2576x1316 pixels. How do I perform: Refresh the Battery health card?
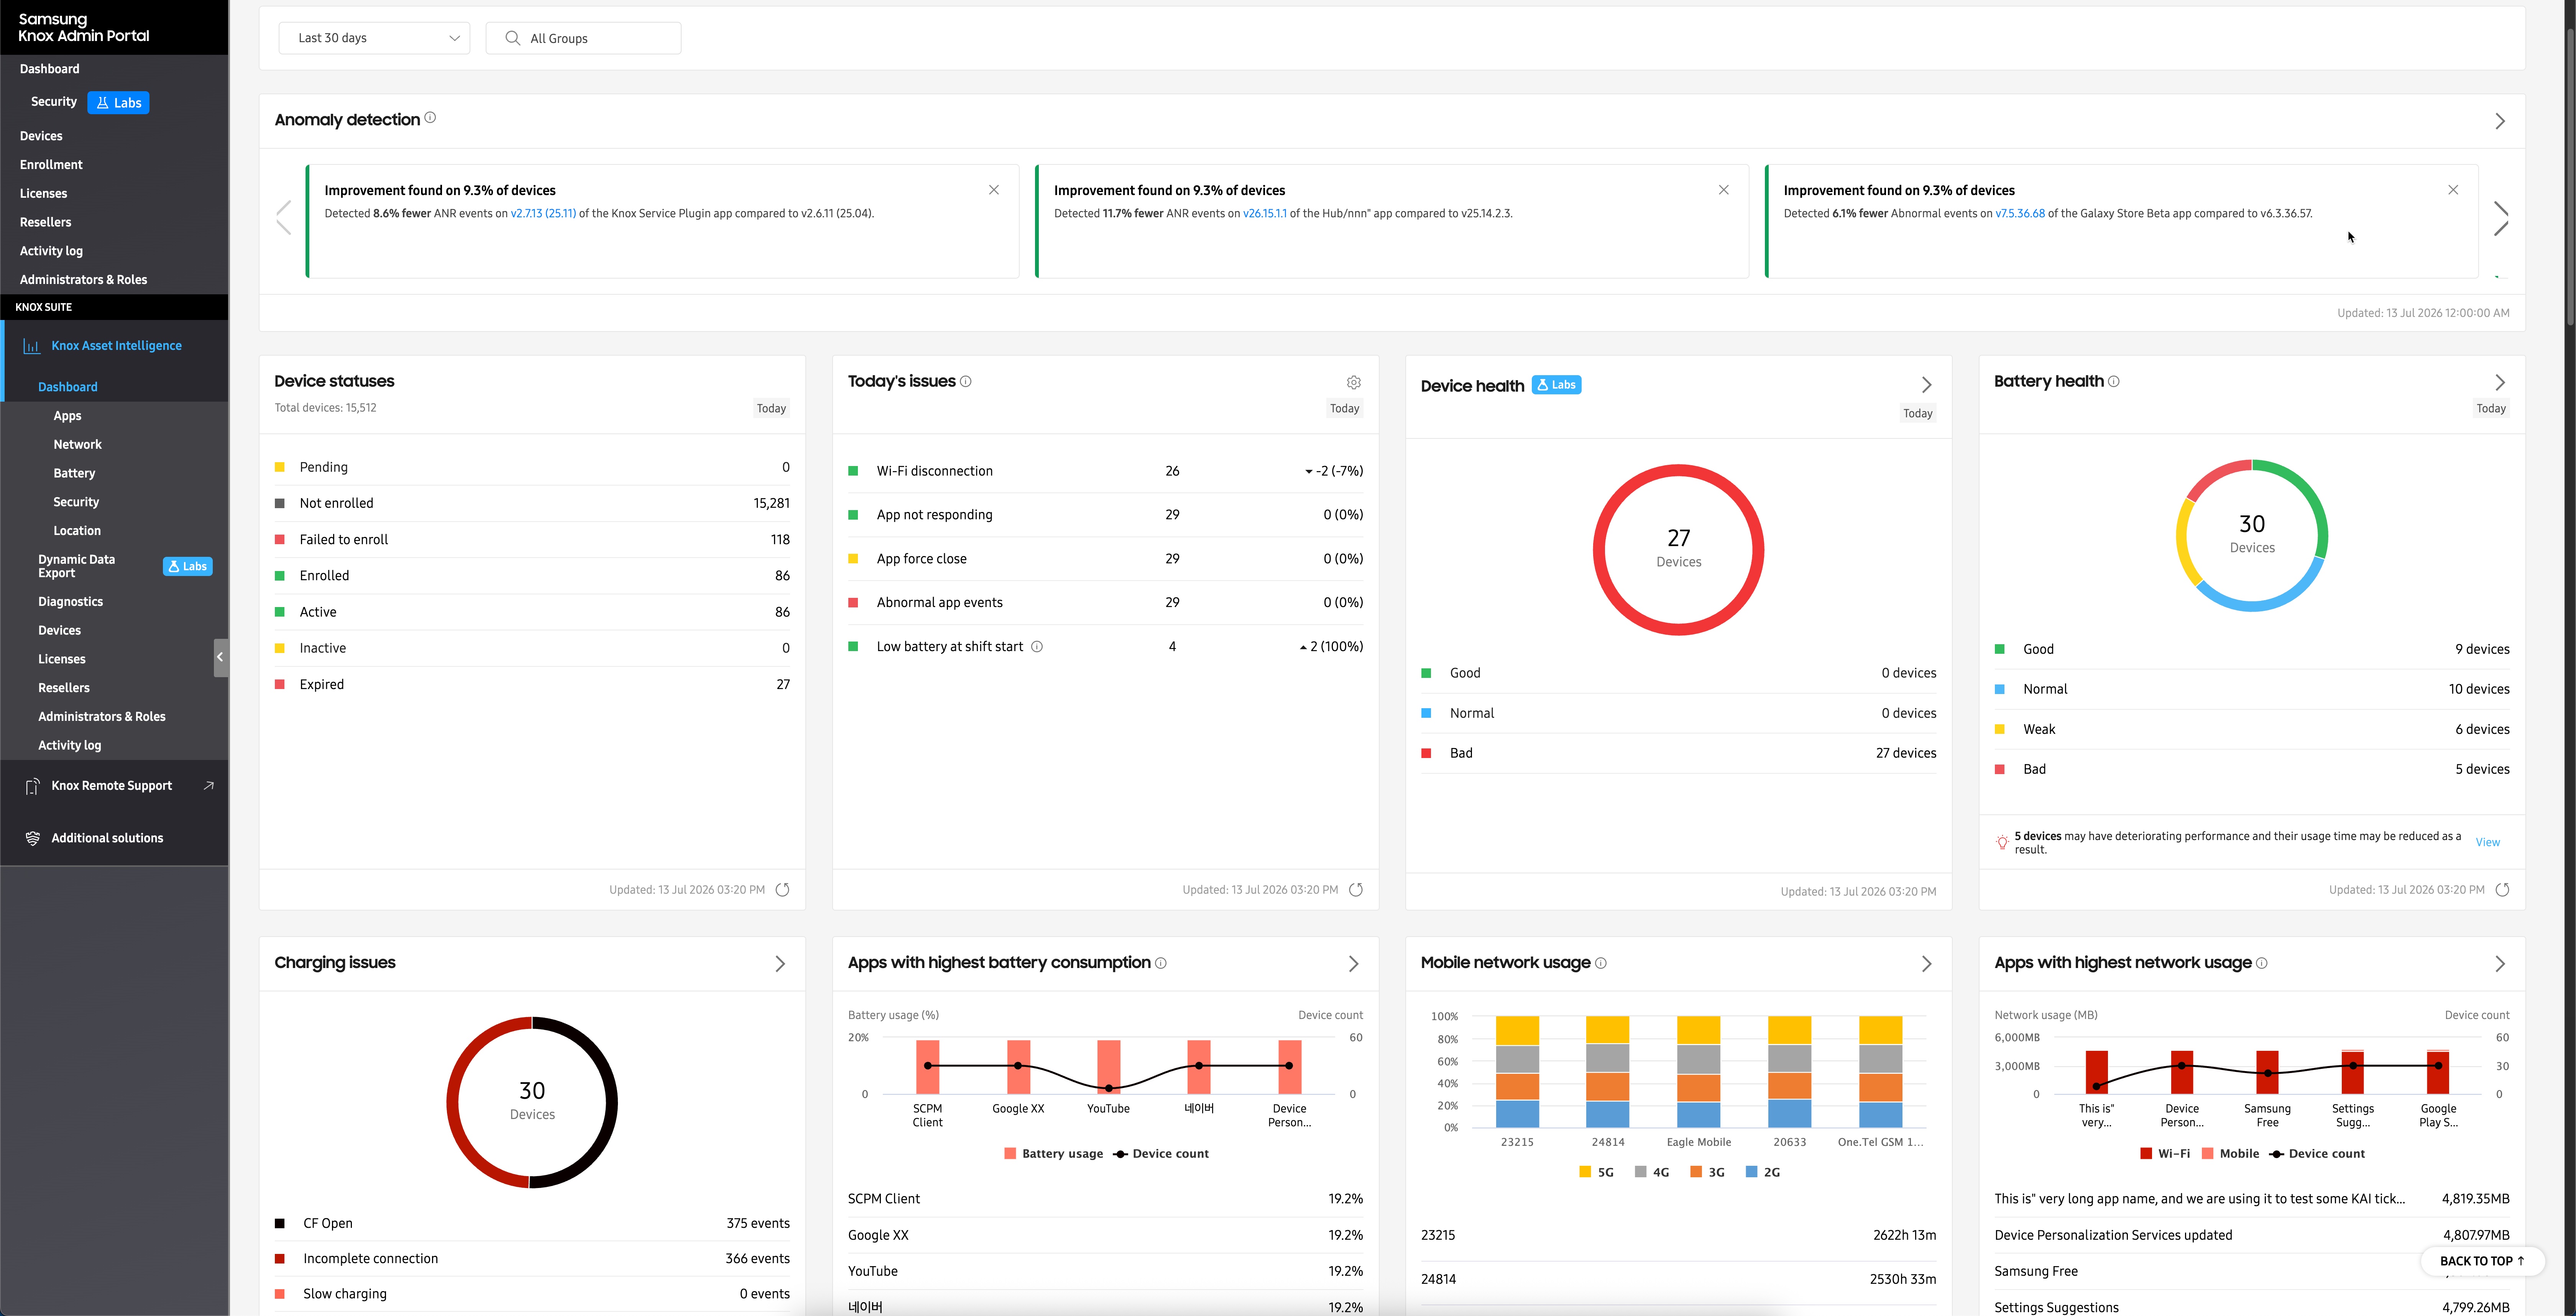coord(2502,890)
